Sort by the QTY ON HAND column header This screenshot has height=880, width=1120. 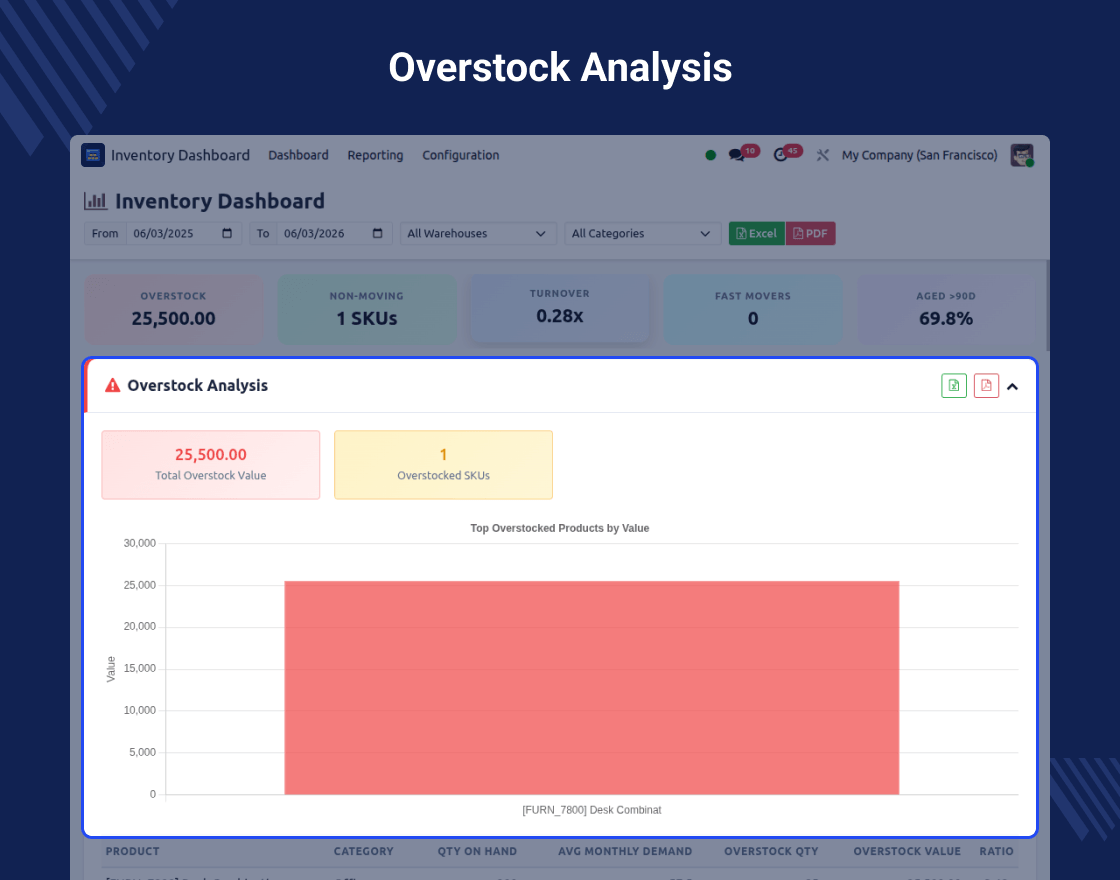477,851
